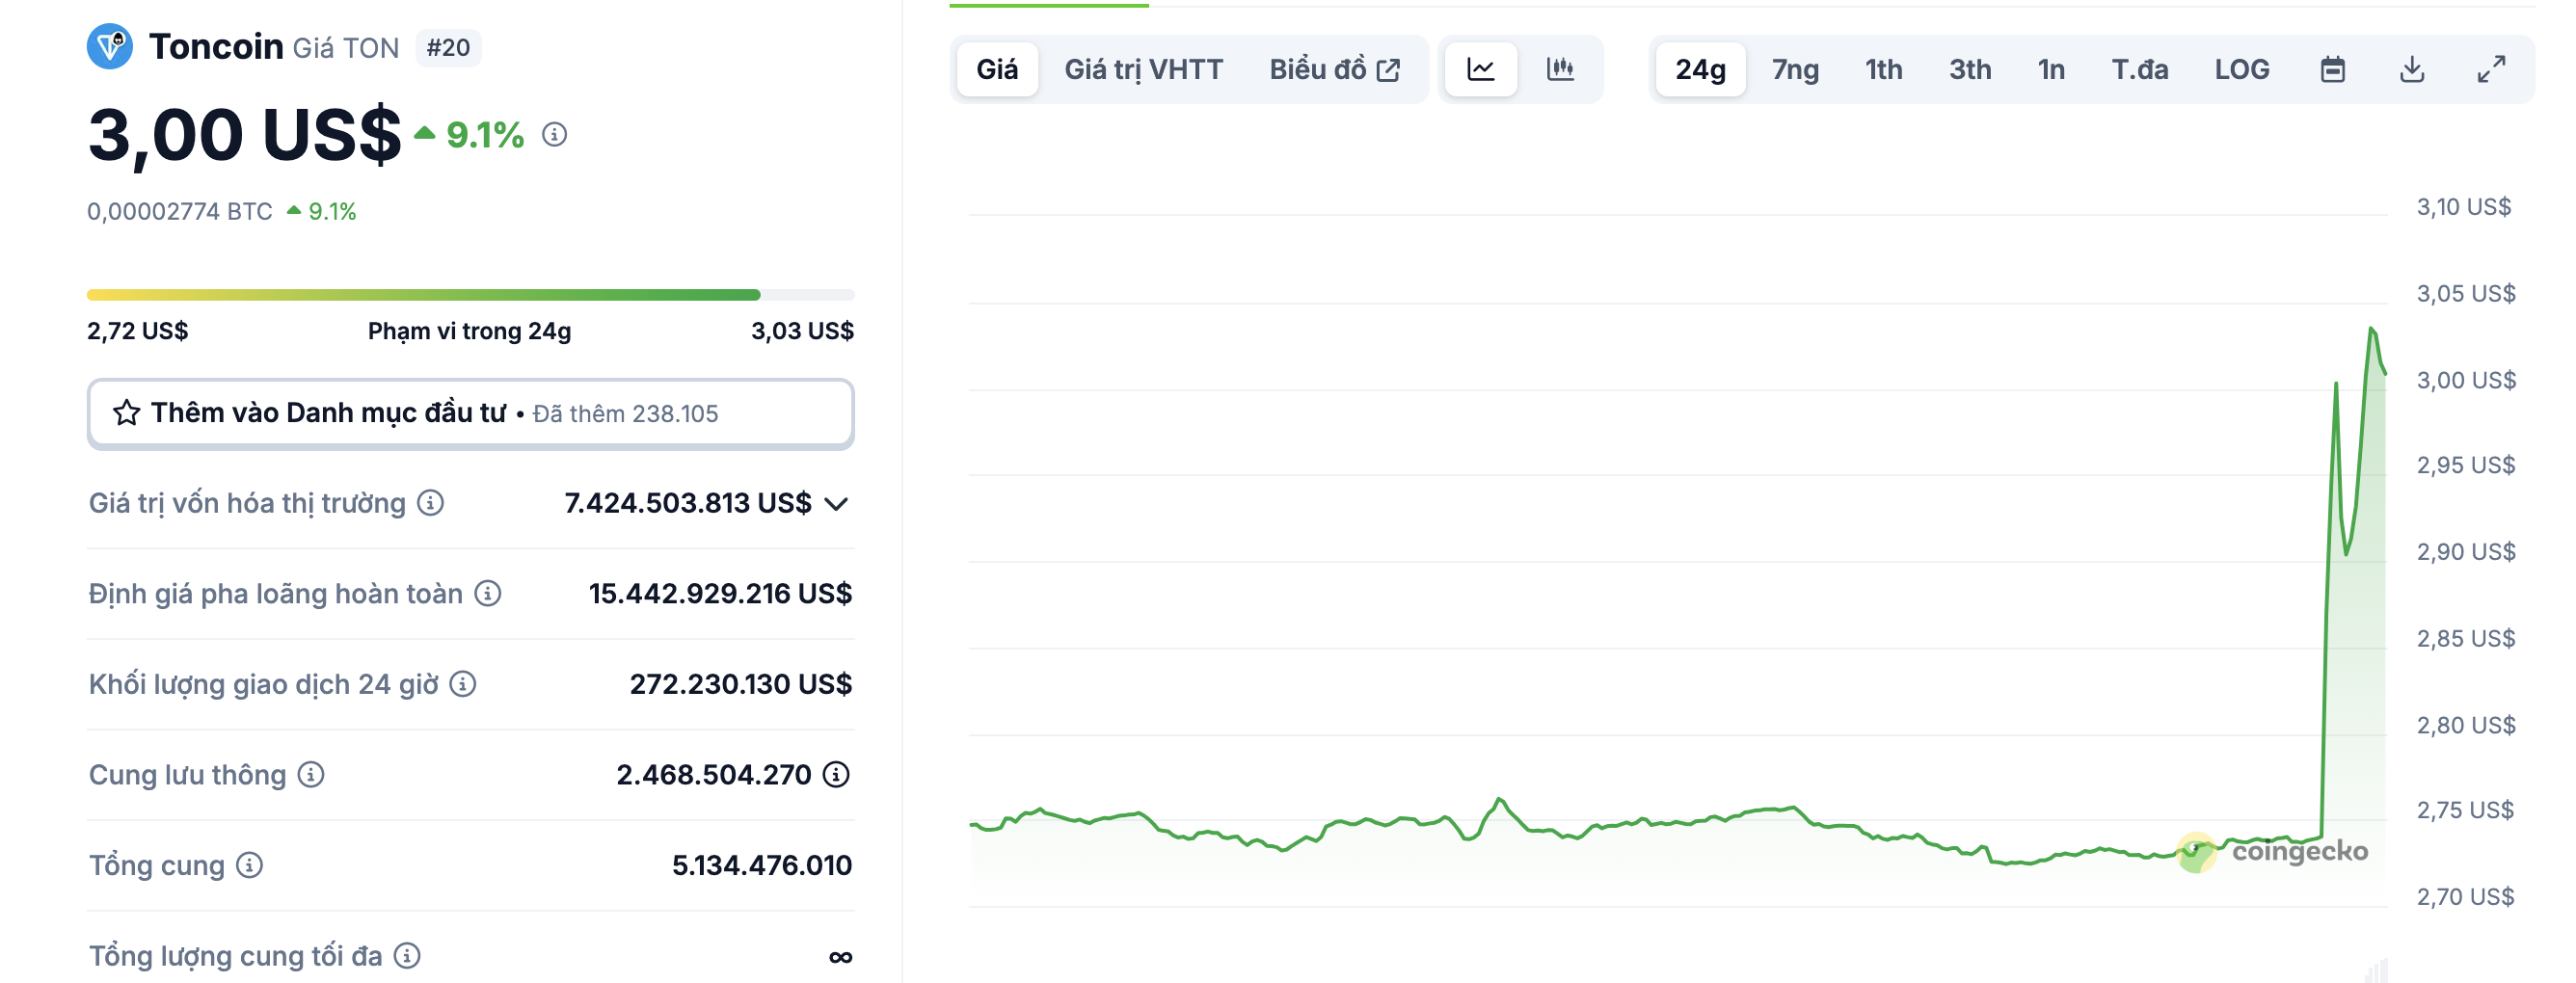Toggle the LOG scale option
The width and height of the screenshot is (2576, 983).
click(2241, 69)
